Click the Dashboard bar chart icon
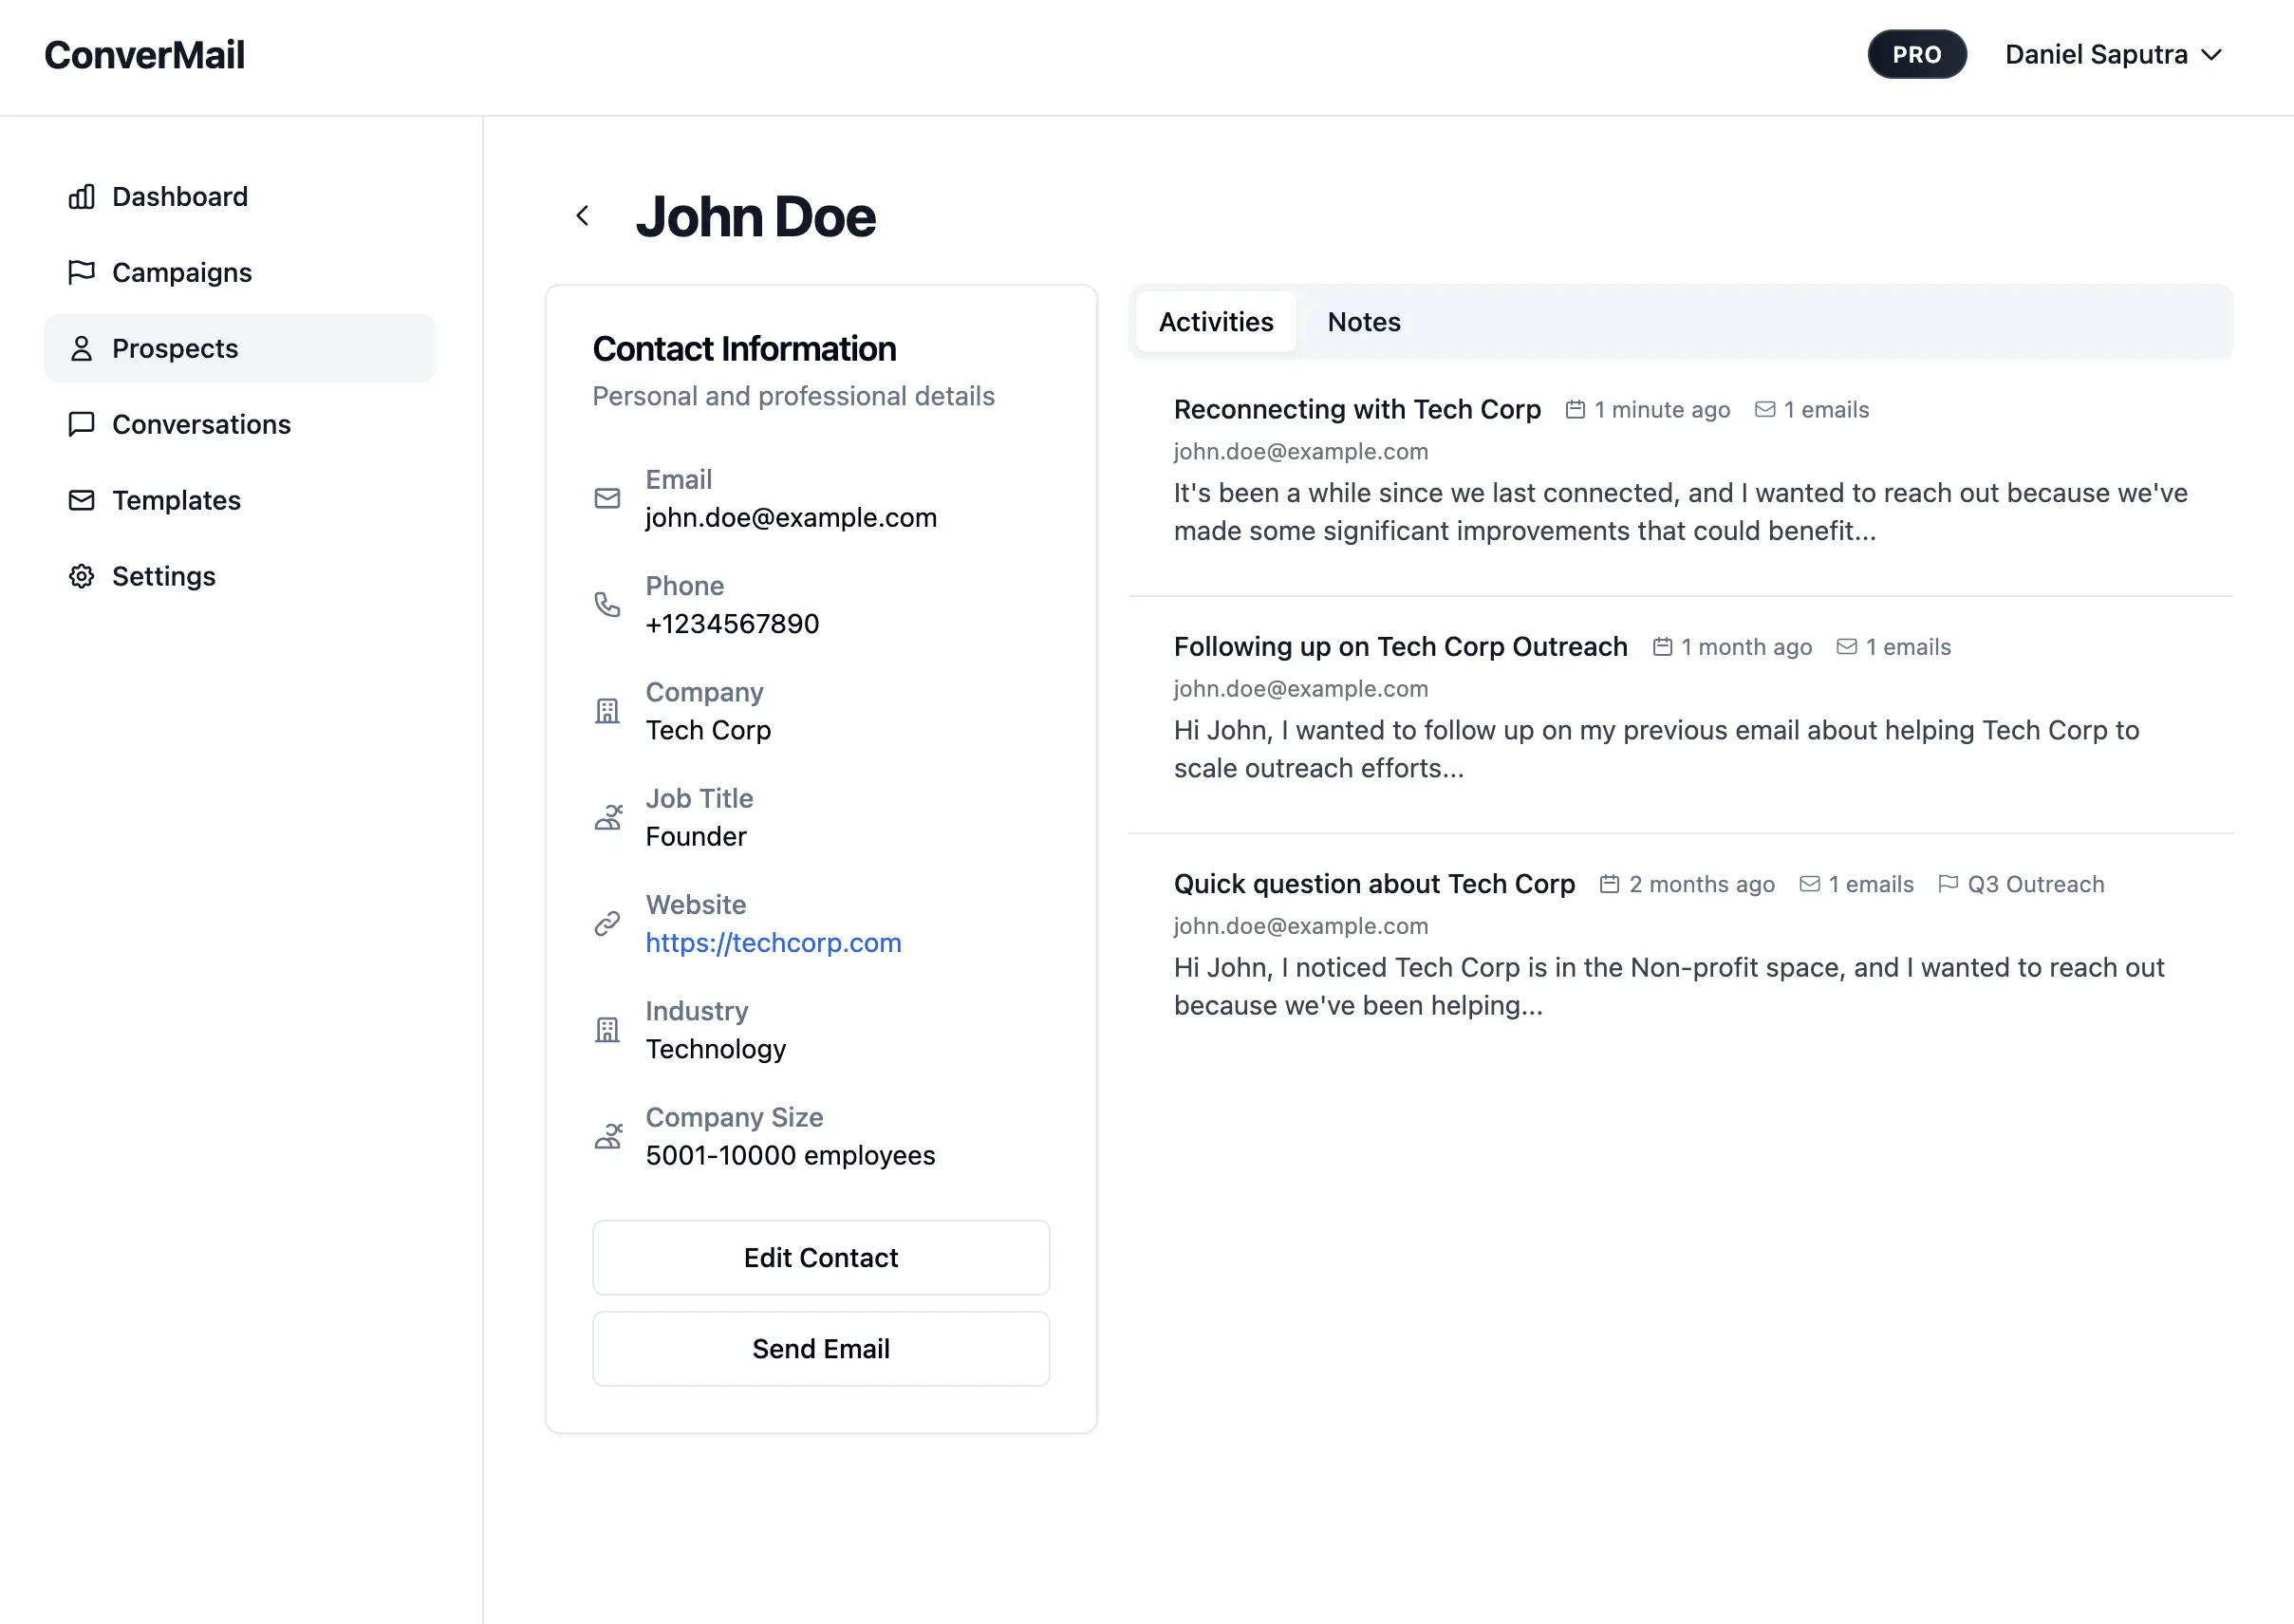The width and height of the screenshot is (2294, 1624). coord(81,197)
